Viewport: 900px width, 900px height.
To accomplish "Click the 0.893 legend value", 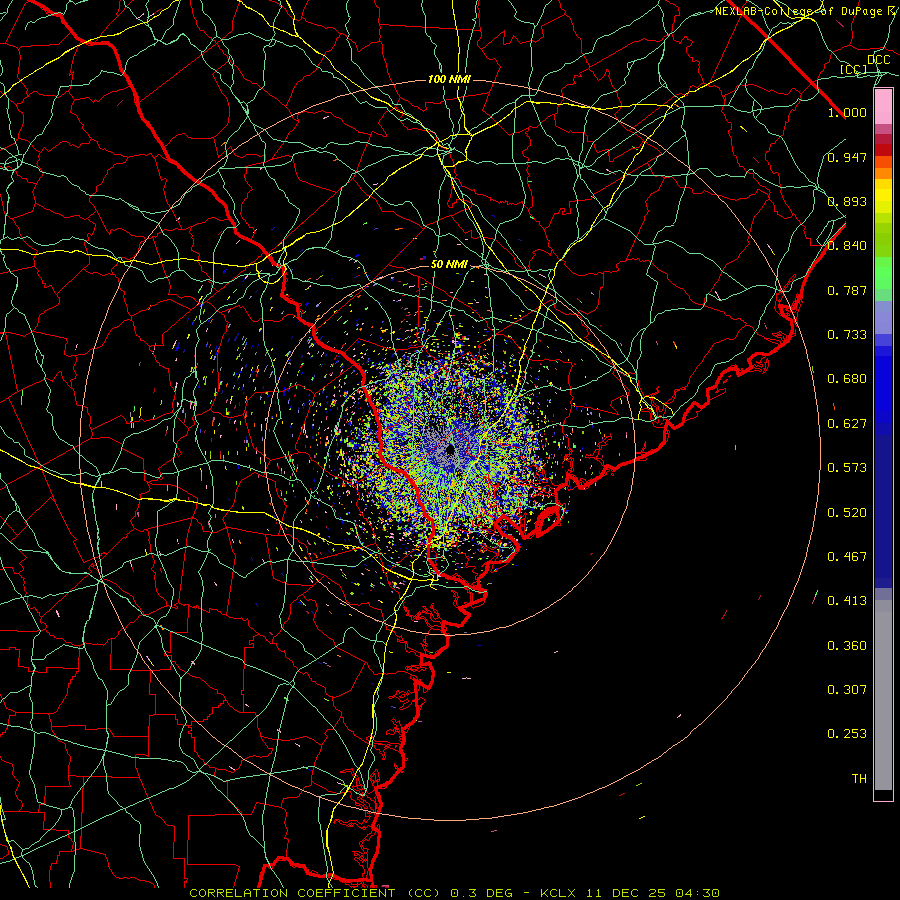I will coord(847,201).
